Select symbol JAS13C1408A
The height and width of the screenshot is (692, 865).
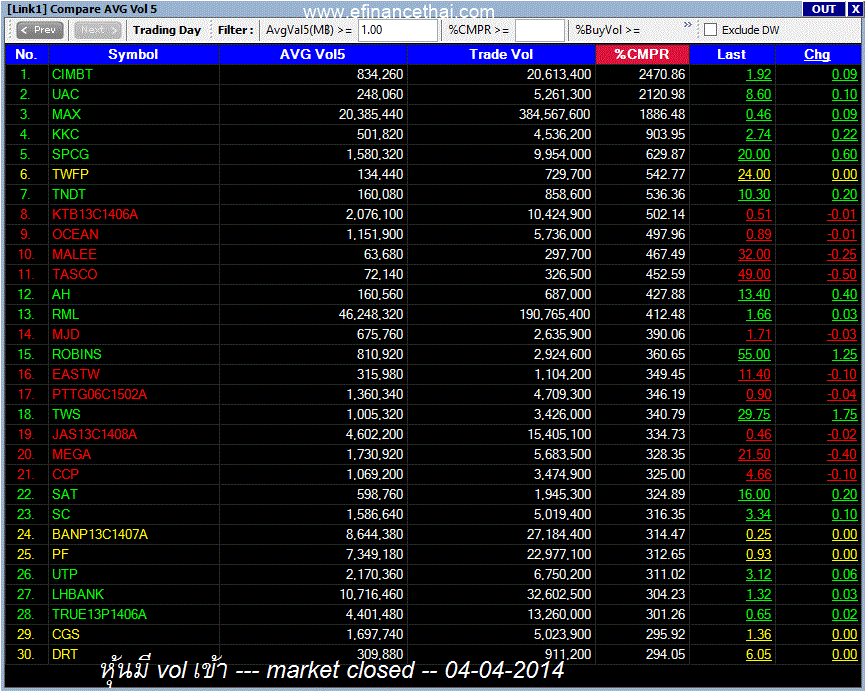point(94,434)
